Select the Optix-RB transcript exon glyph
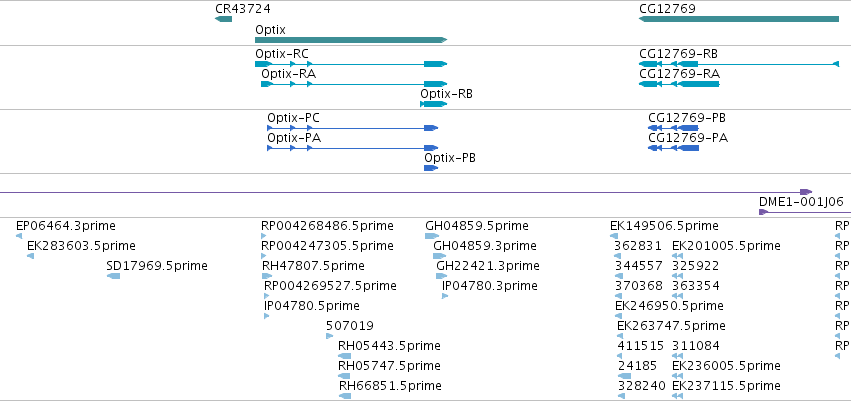851x401 pixels. (433, 104)
